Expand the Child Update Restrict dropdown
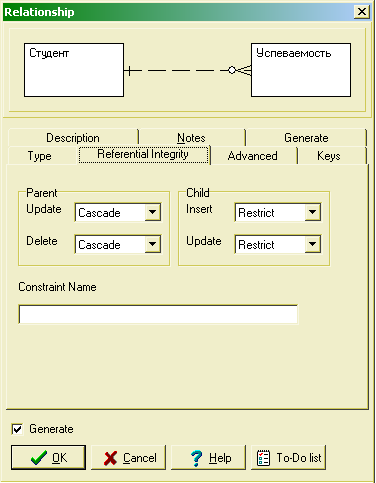Image resolution: width=376 pixels, height=483 pixels. tap(313, 244)
